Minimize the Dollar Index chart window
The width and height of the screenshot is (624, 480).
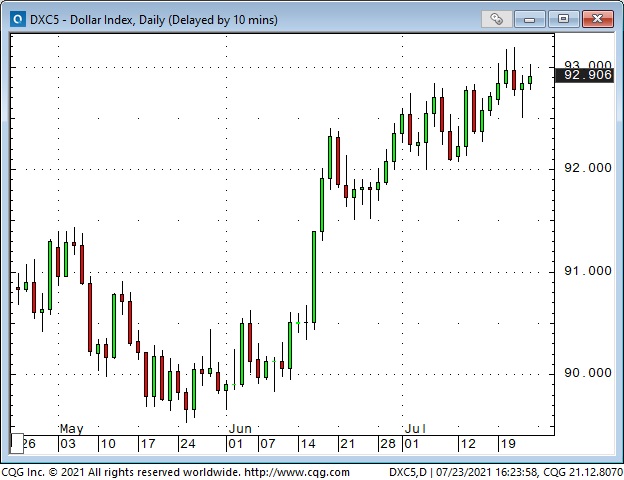pos(529,19)
